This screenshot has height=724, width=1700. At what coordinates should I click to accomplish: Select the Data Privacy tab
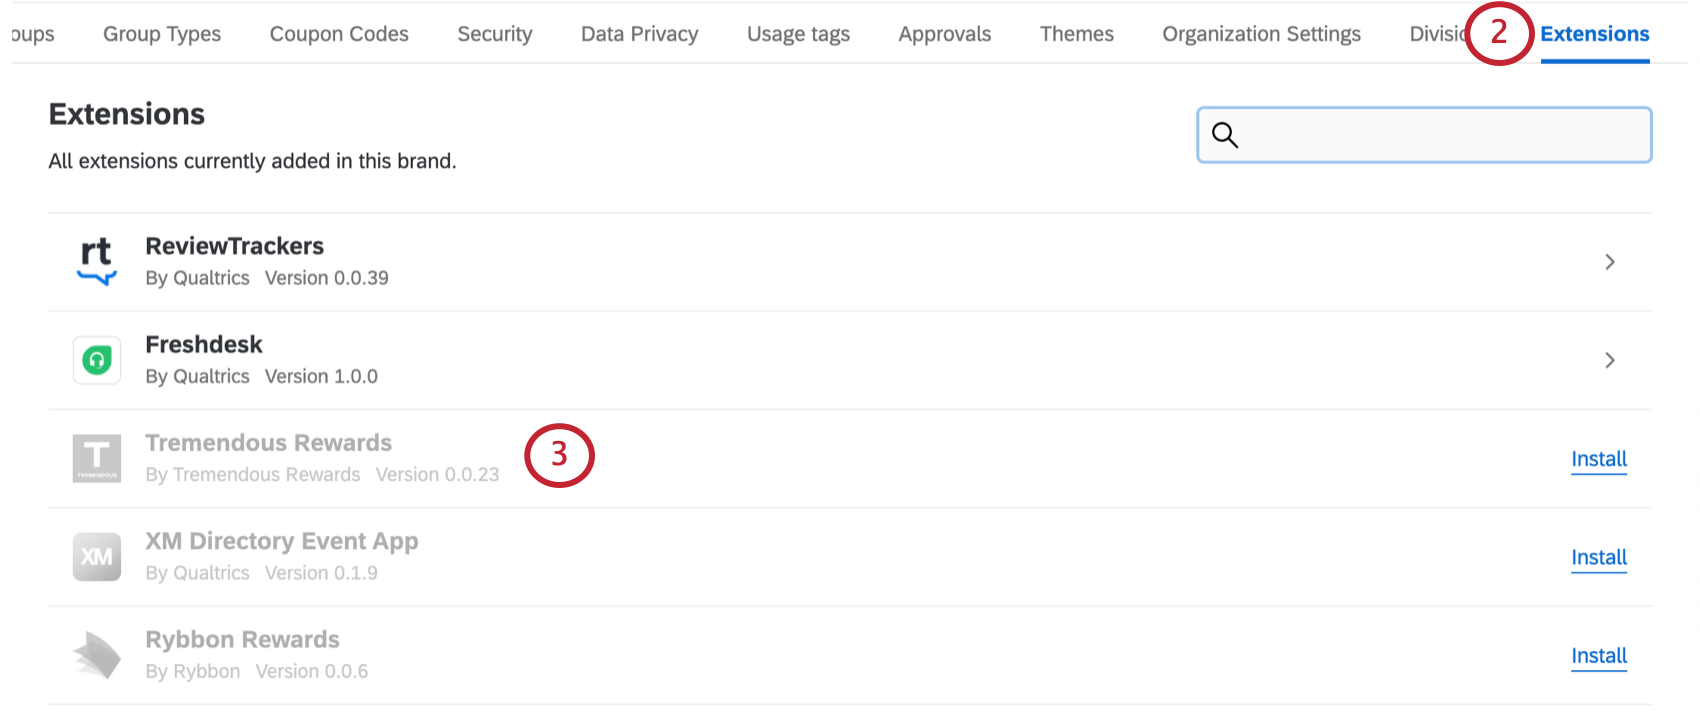coord(640,34)
